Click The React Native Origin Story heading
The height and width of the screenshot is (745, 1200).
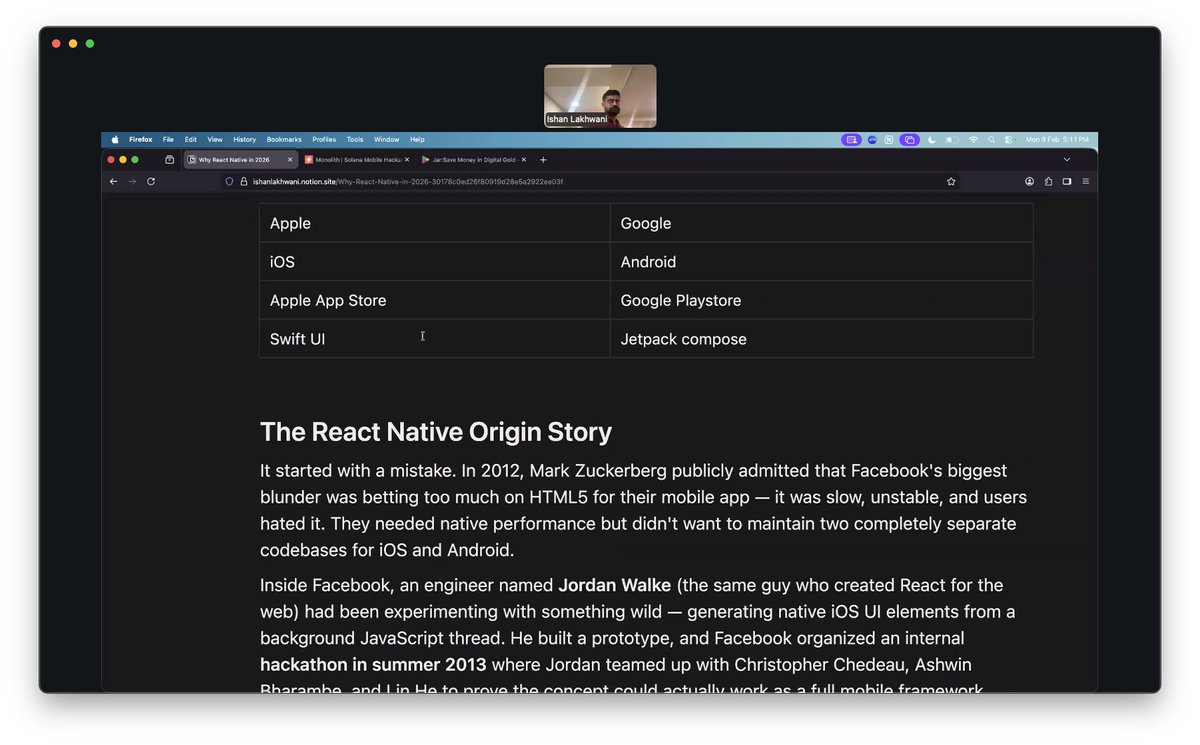click(436, 432)
